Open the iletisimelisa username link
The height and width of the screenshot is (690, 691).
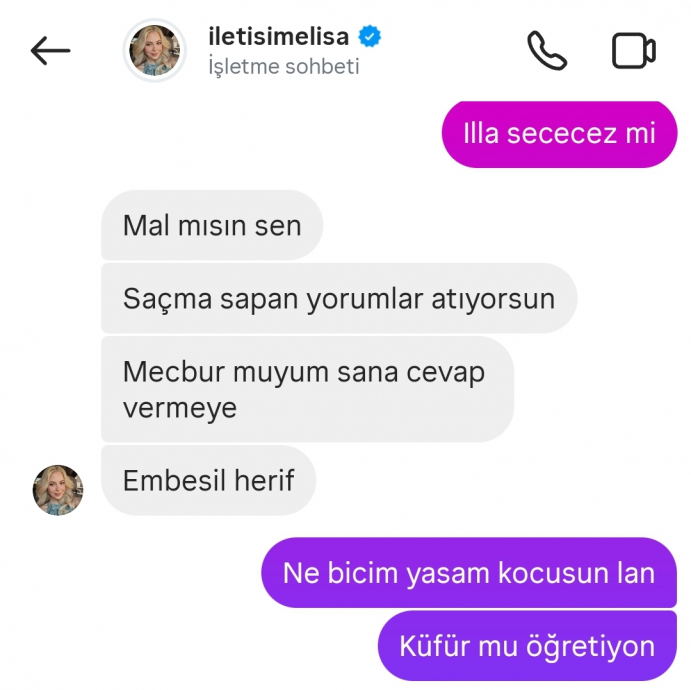point(279,36)
